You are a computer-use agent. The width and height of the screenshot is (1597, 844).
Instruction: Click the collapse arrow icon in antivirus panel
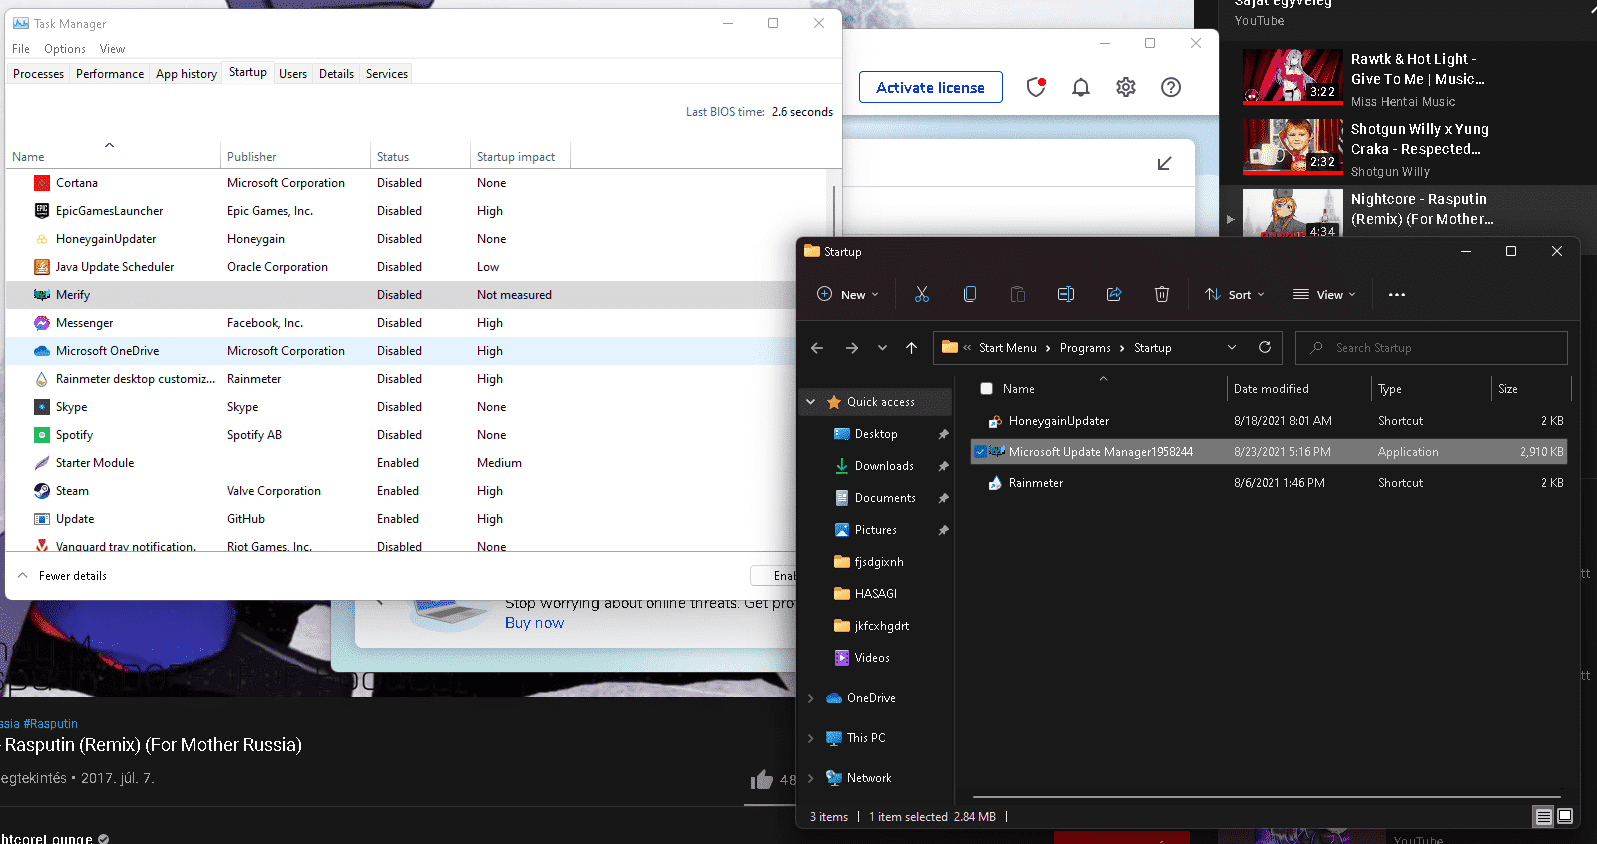coord(1164,163)
